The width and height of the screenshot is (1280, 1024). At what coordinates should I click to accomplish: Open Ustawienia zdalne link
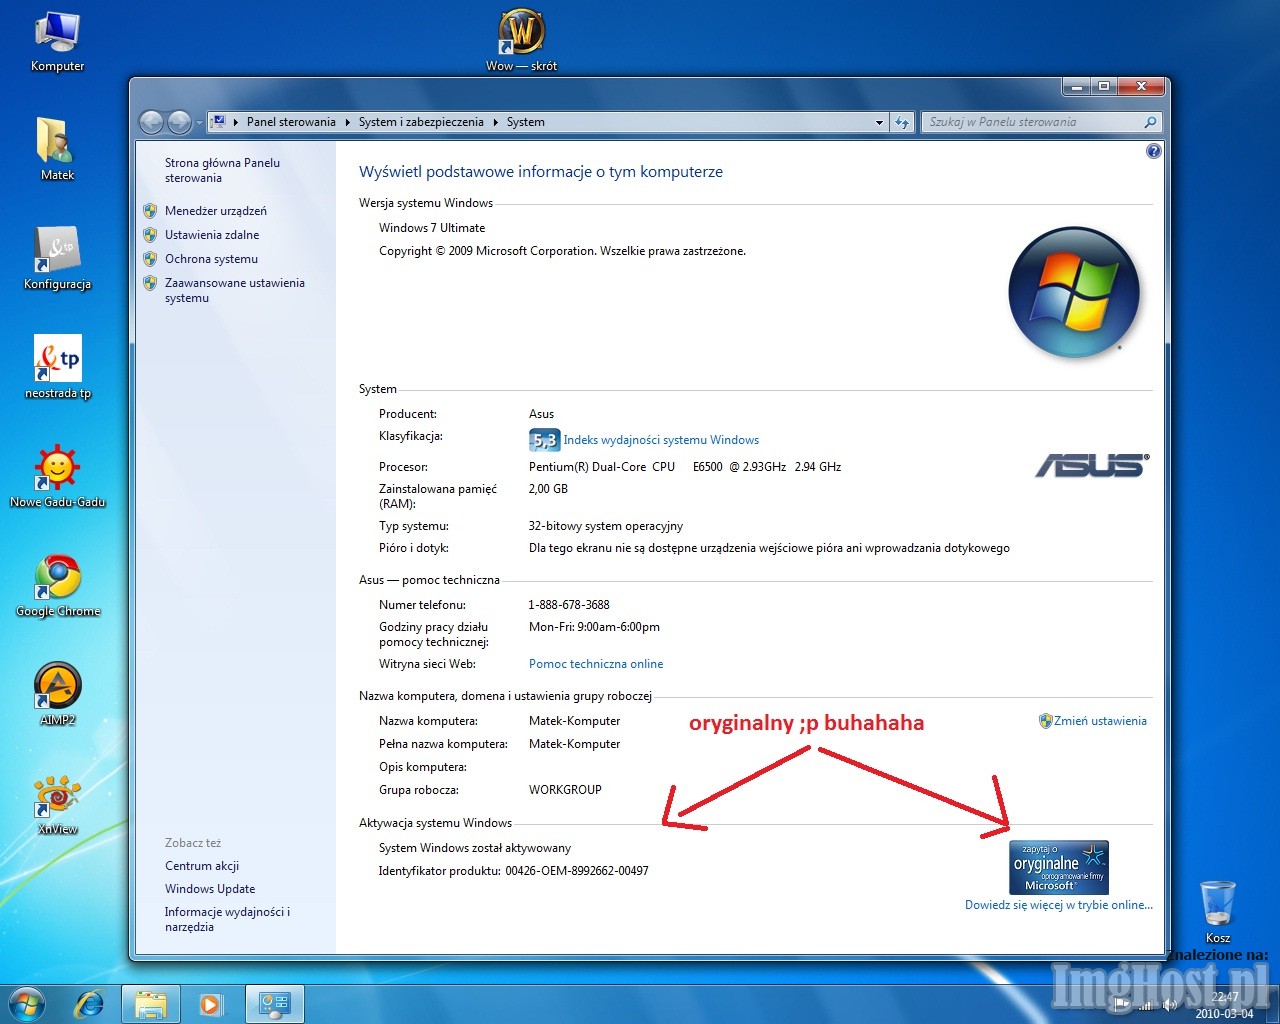click(212, 235)
